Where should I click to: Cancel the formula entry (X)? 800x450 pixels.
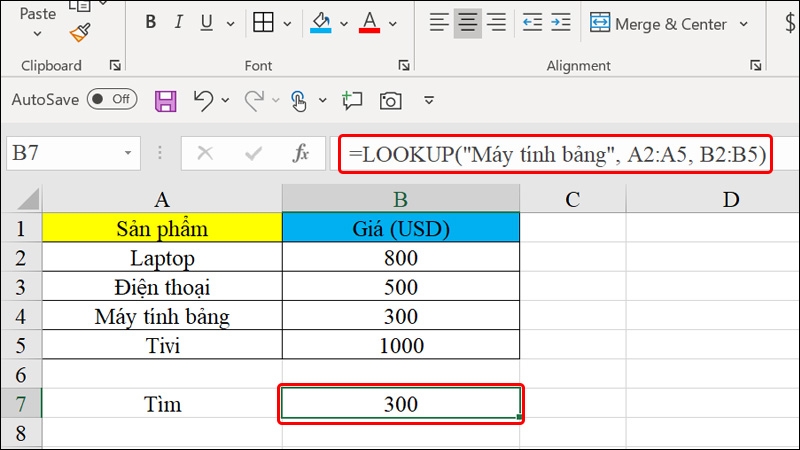[205, 153]
